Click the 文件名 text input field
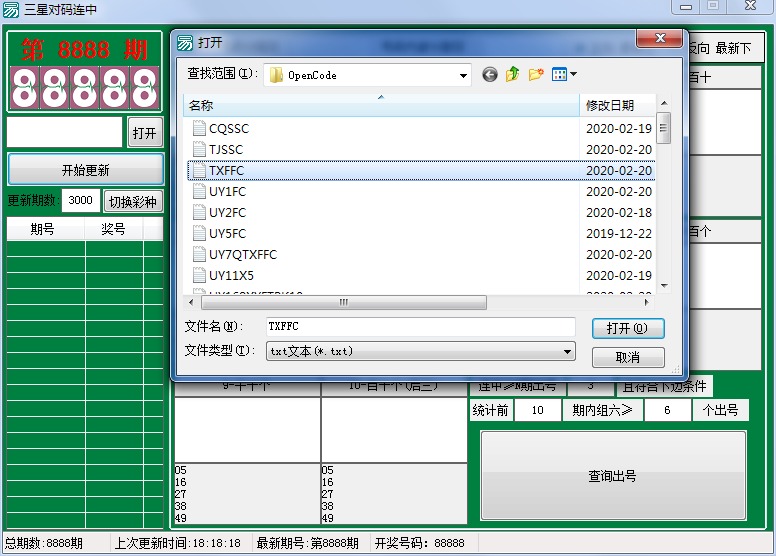This screenshot has height=556, width=776. (420, 327)
